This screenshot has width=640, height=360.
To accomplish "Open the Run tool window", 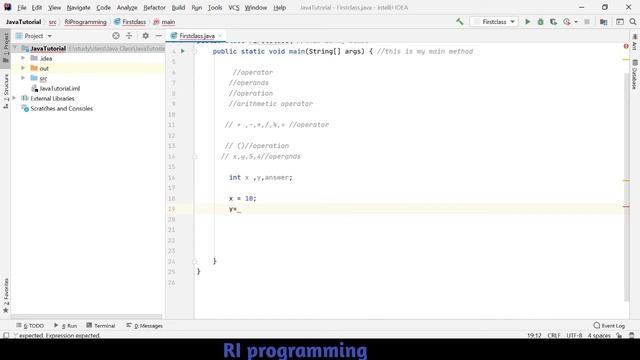I will 65,325.
